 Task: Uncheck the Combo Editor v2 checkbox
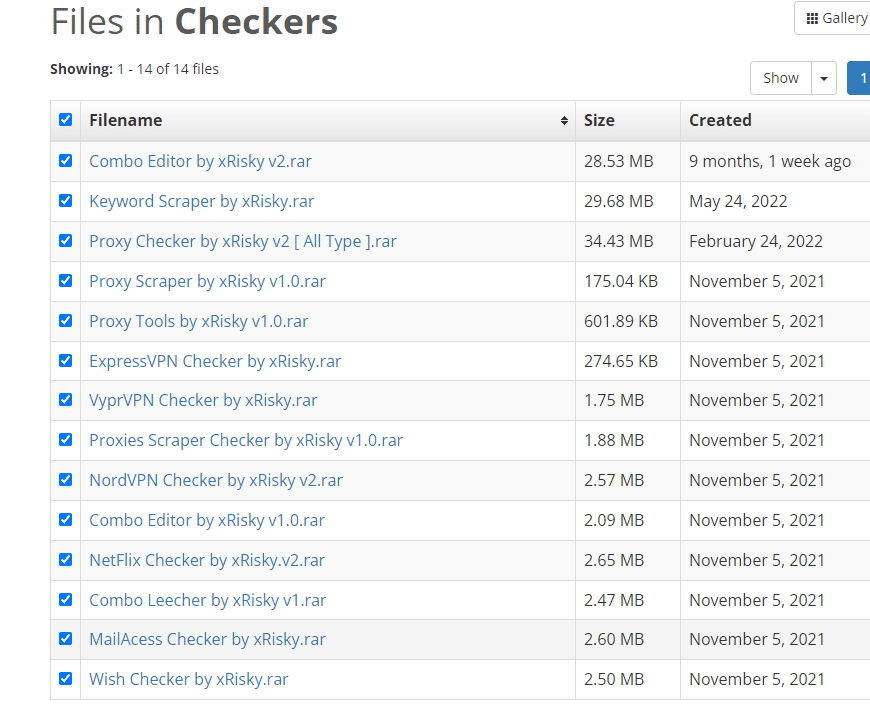[x=66, y=161]
